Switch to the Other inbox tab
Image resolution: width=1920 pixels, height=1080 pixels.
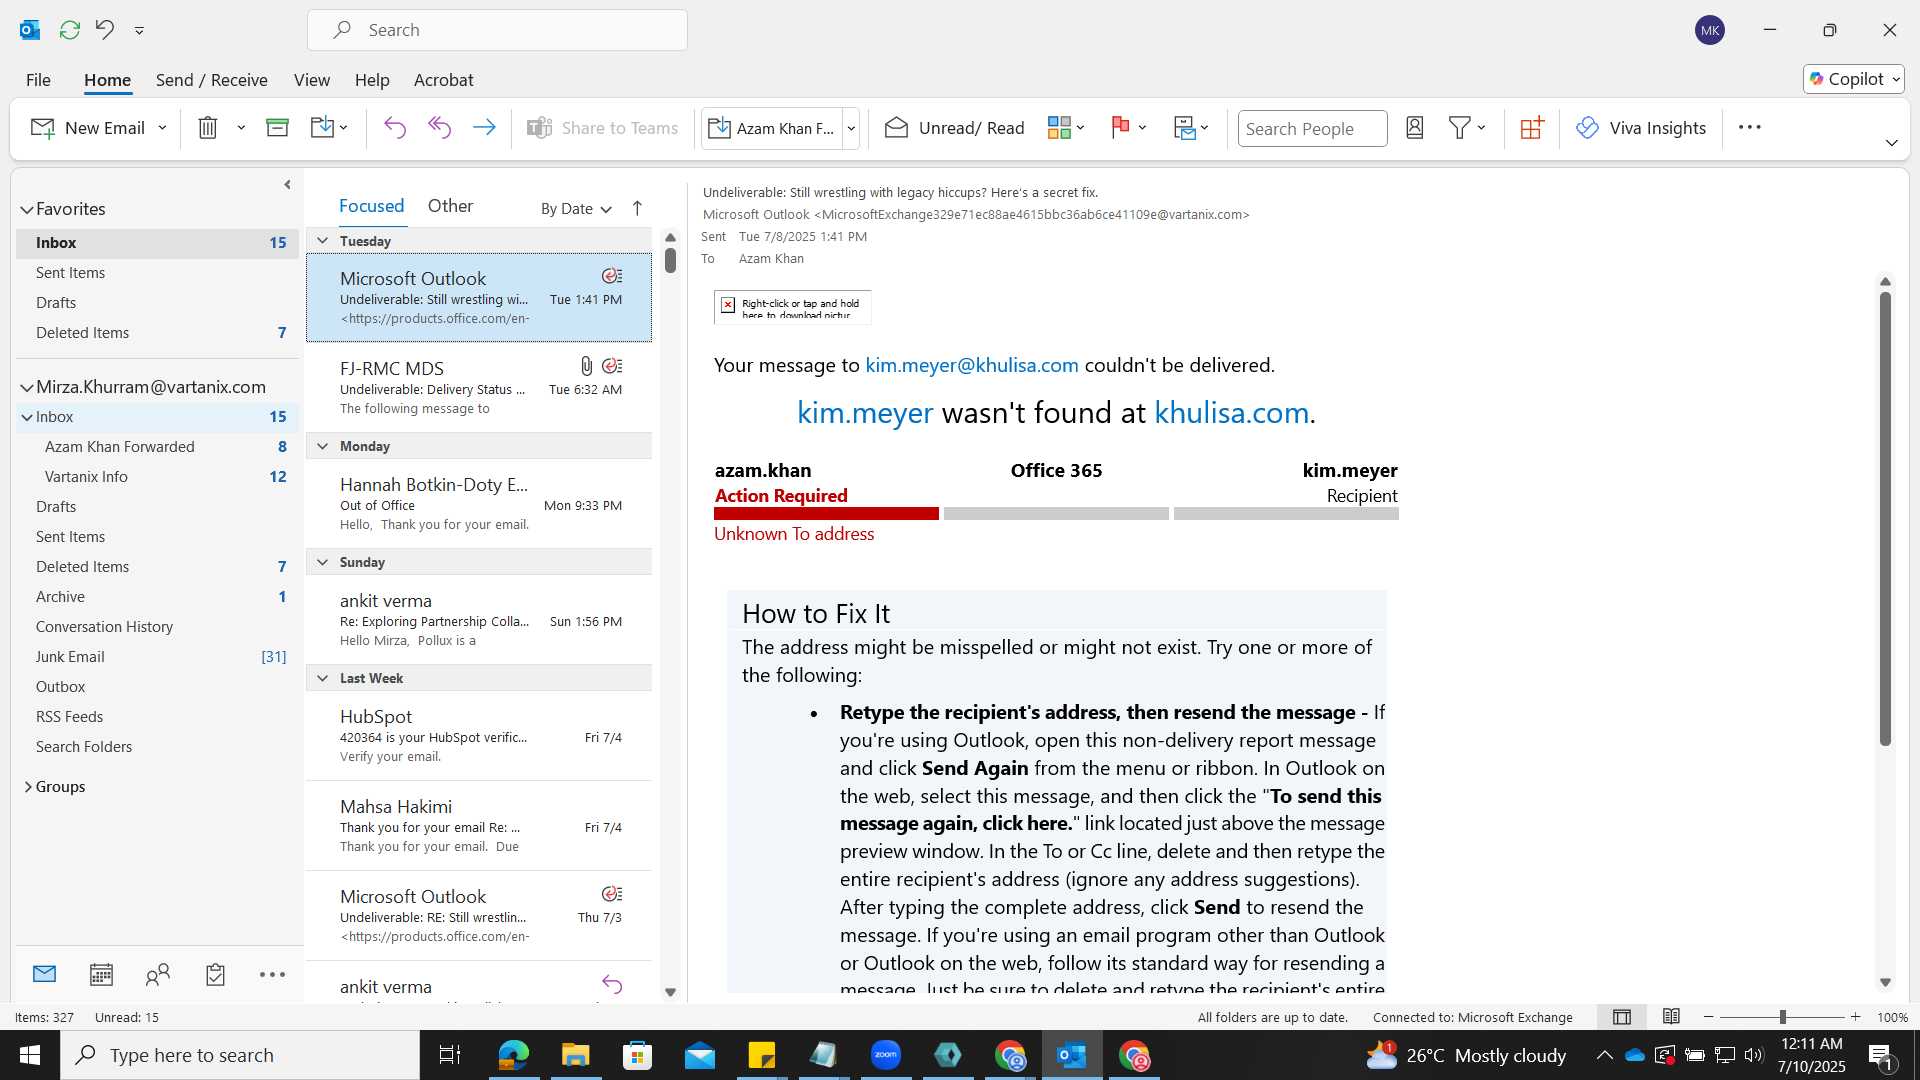(450, 206)
